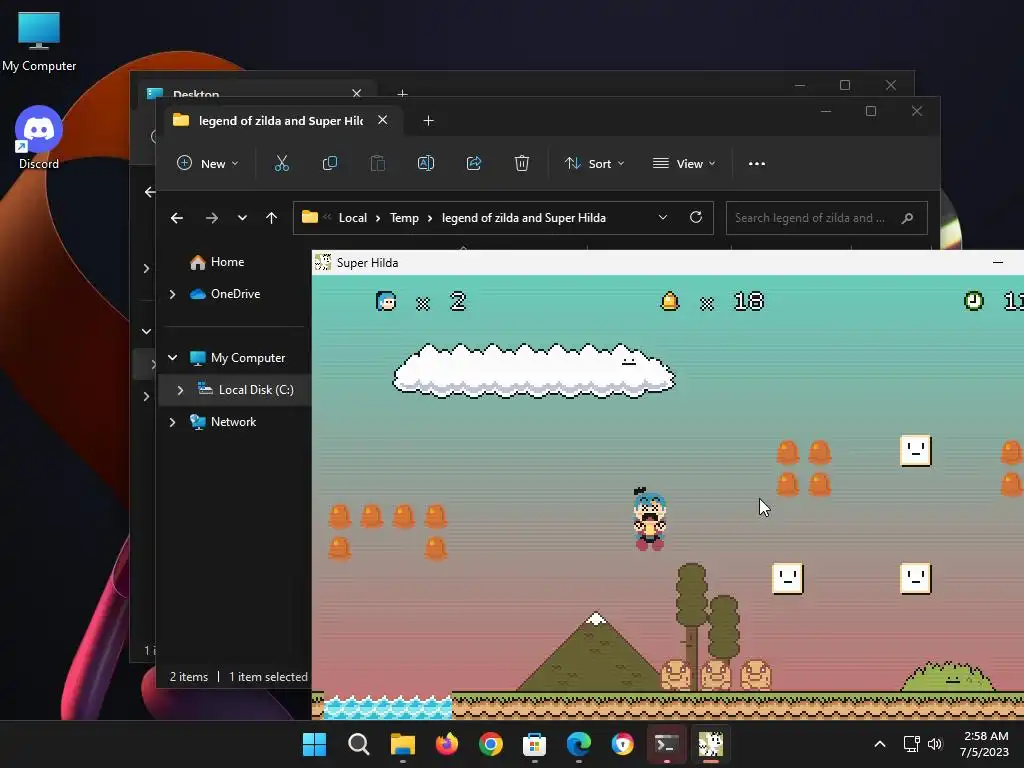Screen dimensions: 1024x768
Task: Select OneDrive in the navigation pane
Action: click(x=235, y=294)
